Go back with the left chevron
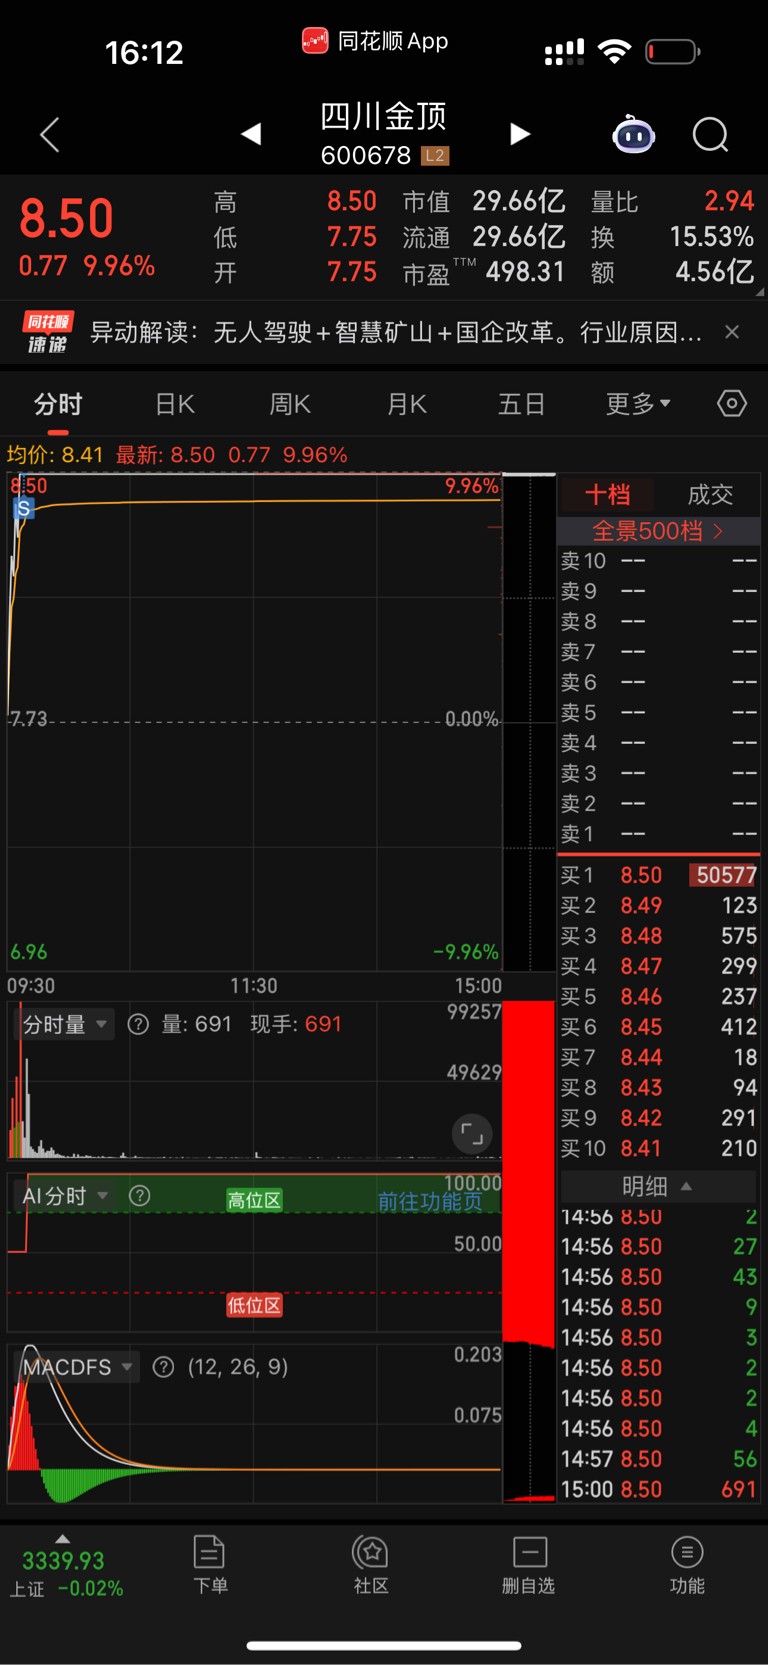The width and height of the screenshot is (768, 1665). tap(50, 134)
